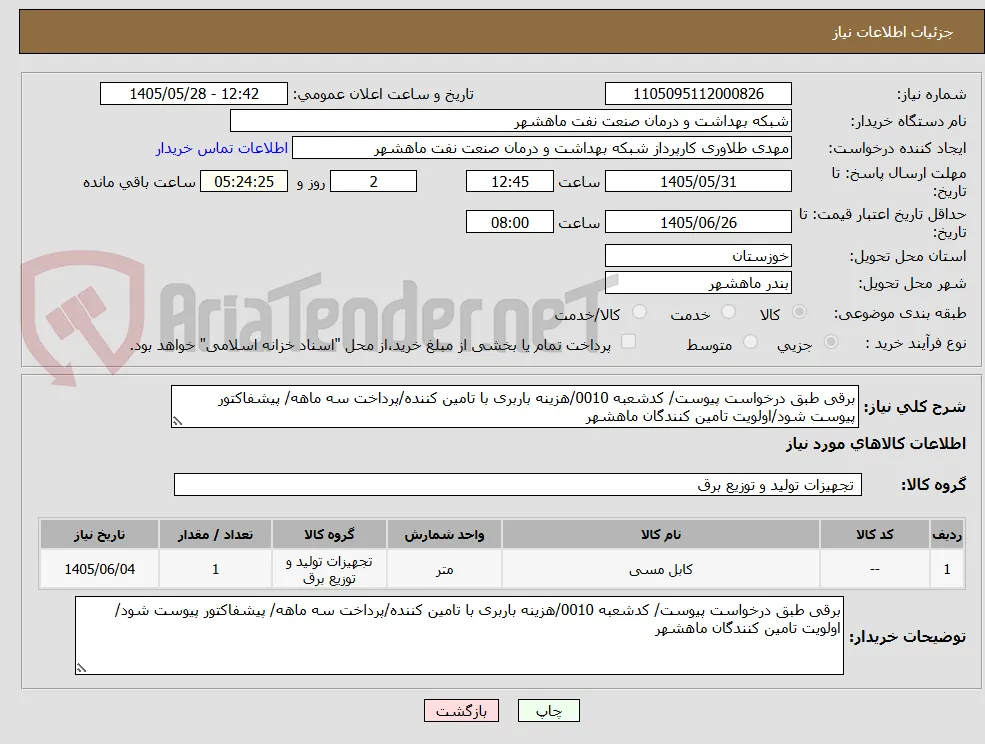Screen dimensions: 985x744
Task: Click the تاریخ نیاز column header
Action: [99, 534]
